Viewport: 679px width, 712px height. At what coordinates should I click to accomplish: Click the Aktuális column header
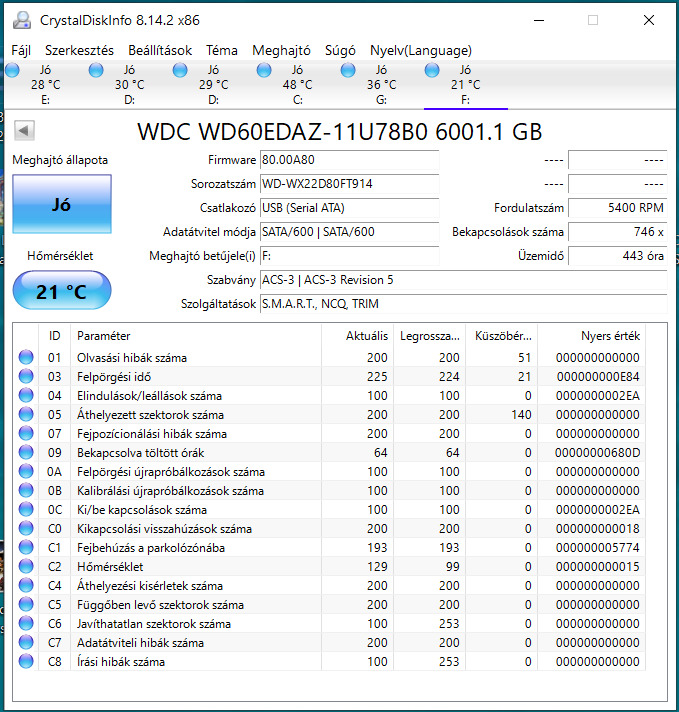[357, 336]
